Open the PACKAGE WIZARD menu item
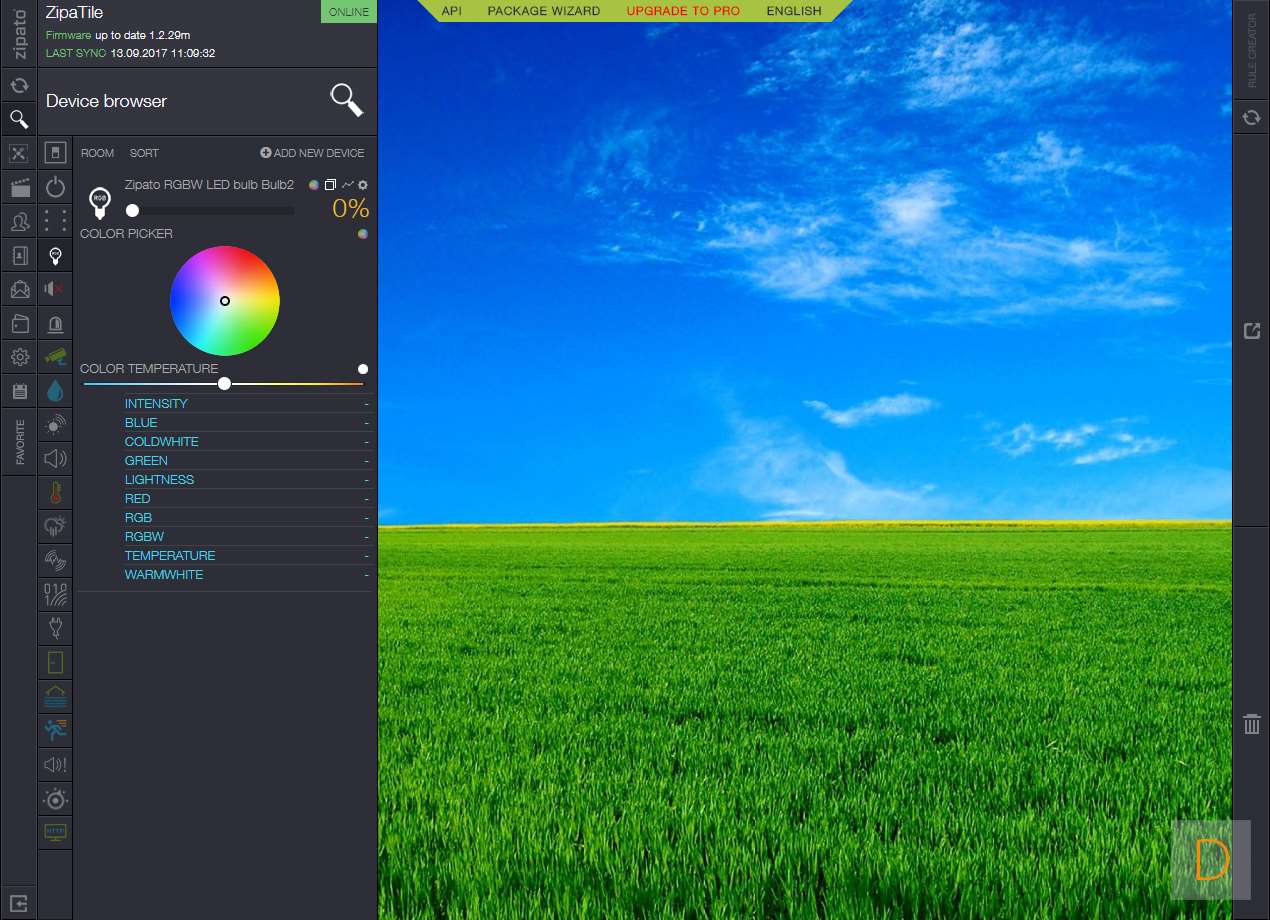This screenshot has height=920, width=1270. (544, 11)
